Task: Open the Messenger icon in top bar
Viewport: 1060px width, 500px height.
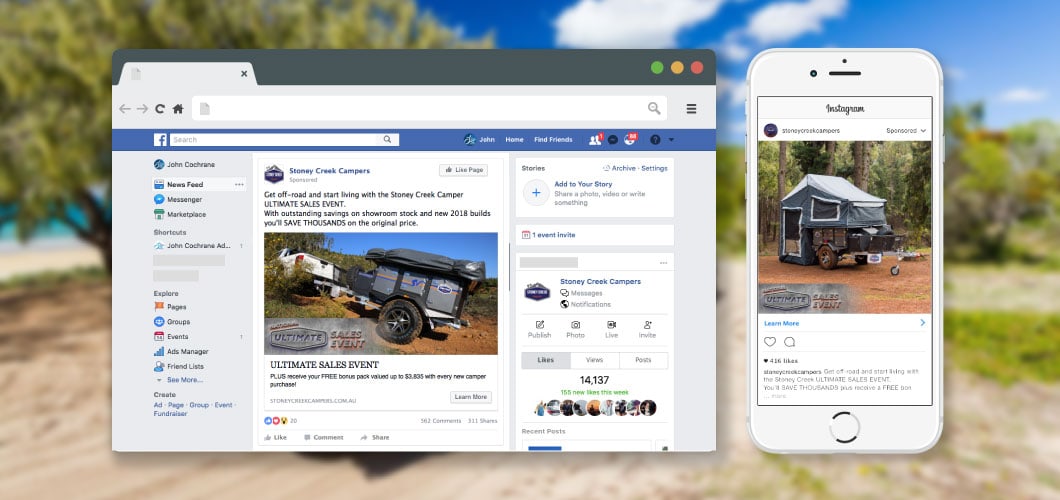Action: (x=613, y=140)
